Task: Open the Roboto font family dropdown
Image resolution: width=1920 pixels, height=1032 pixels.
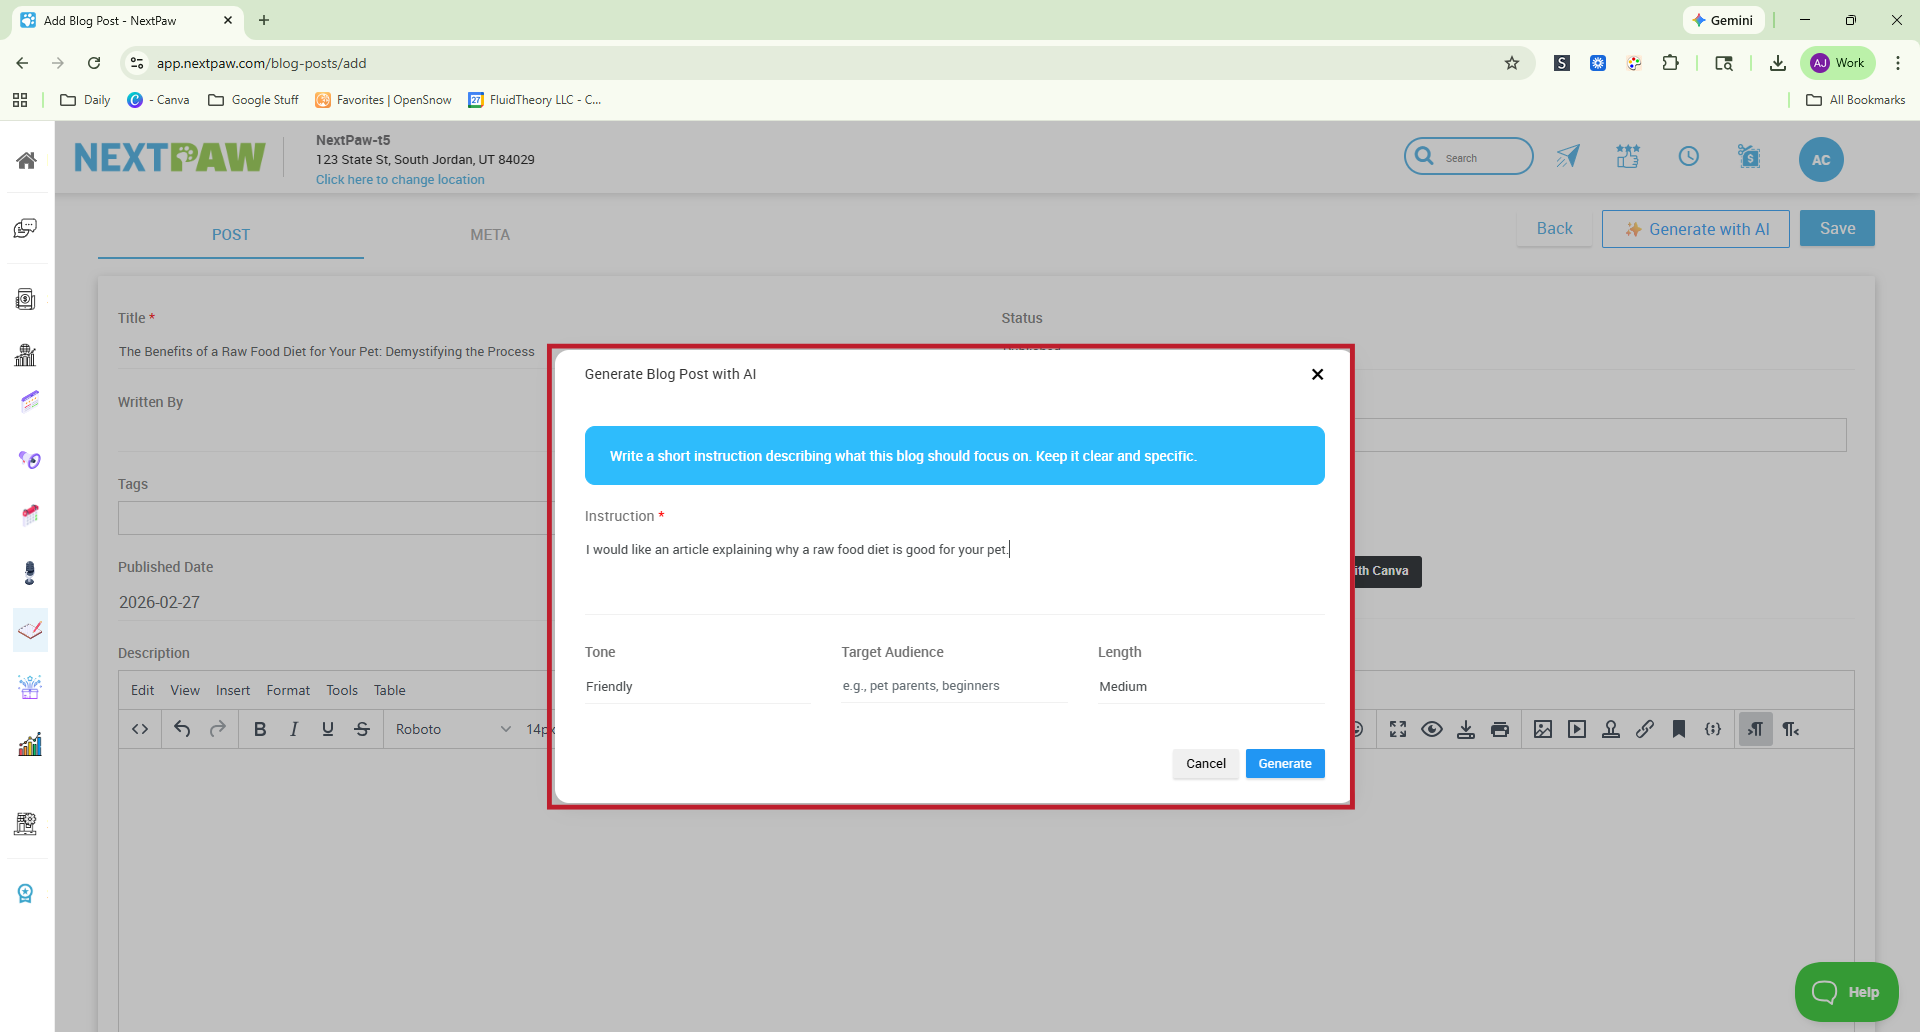Action: (453, 729)
